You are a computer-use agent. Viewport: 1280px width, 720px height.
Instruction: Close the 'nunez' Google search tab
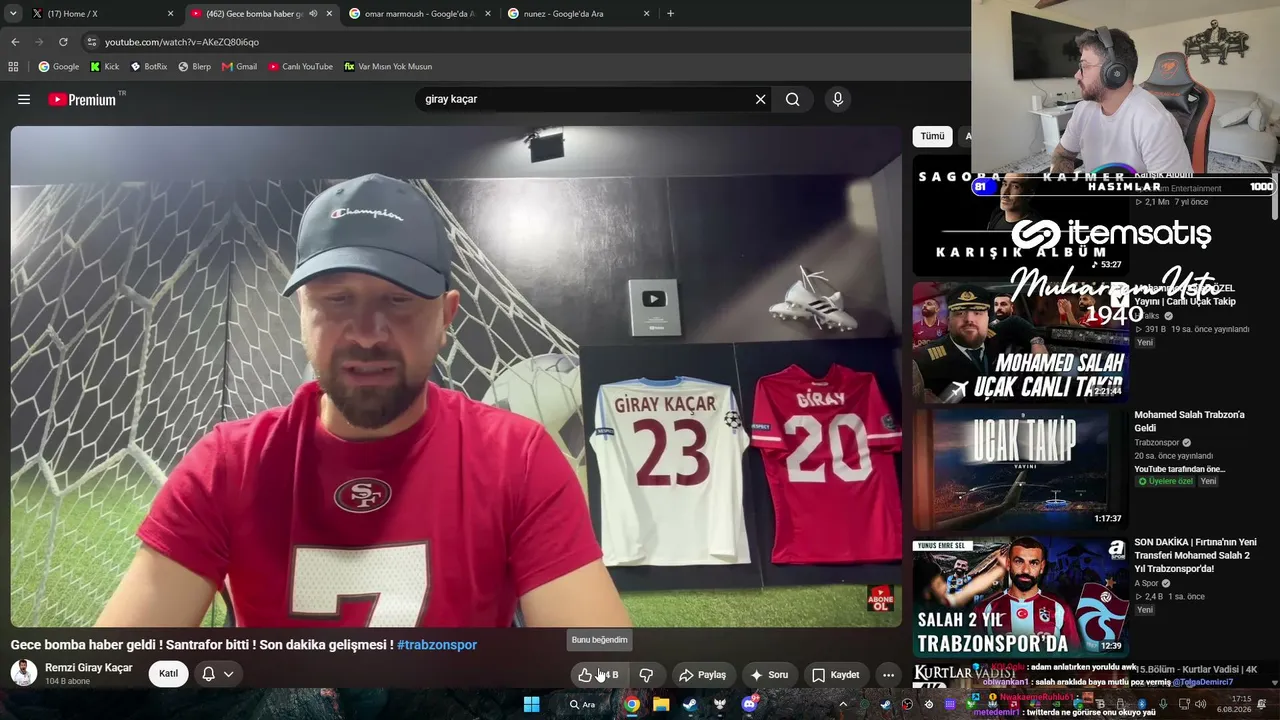(647, 14)
